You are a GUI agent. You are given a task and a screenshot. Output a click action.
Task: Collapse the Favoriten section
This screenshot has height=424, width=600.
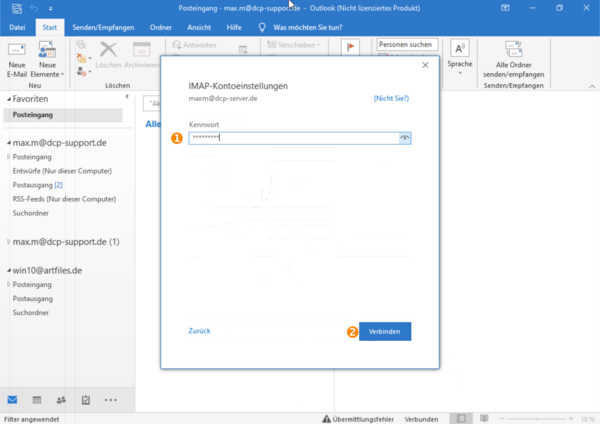[x=9, y=99]
